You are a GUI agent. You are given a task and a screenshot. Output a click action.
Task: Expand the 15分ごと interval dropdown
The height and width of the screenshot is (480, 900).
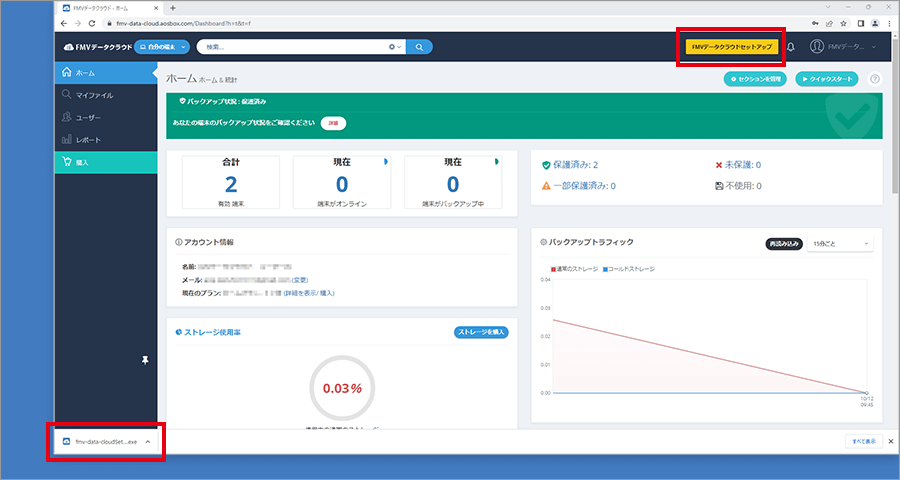(840, 243)
